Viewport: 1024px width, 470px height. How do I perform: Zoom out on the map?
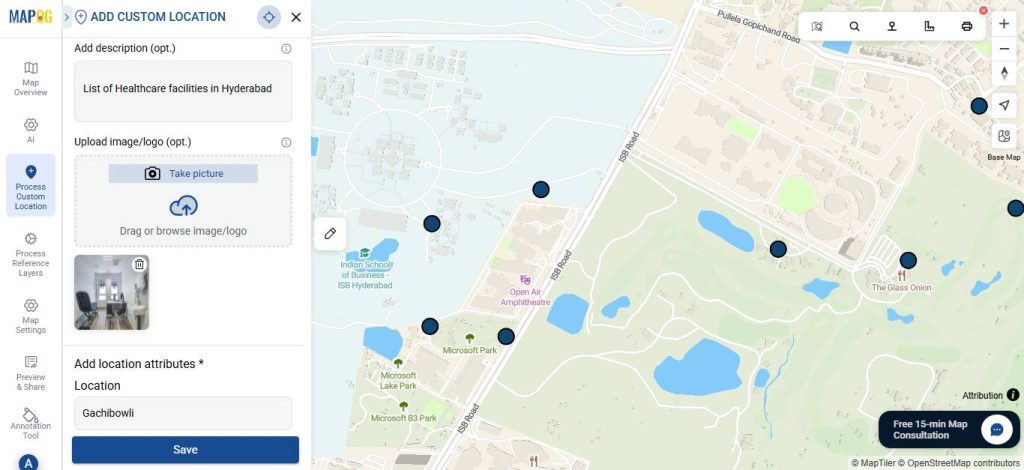click(x=1004, y=49)
